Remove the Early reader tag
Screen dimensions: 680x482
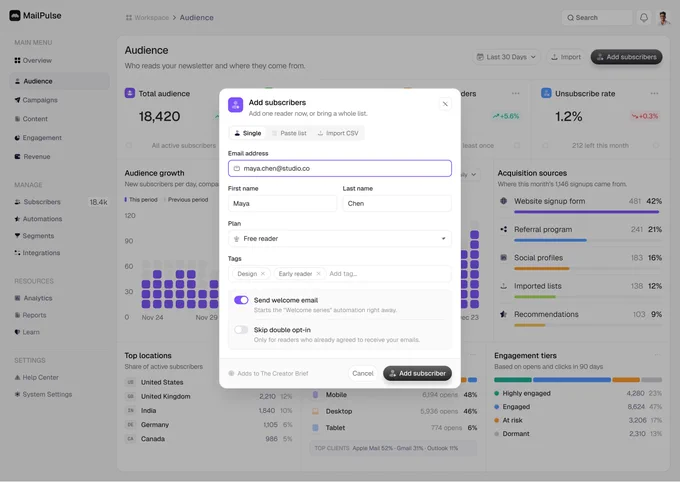click(x=318, y=274)
